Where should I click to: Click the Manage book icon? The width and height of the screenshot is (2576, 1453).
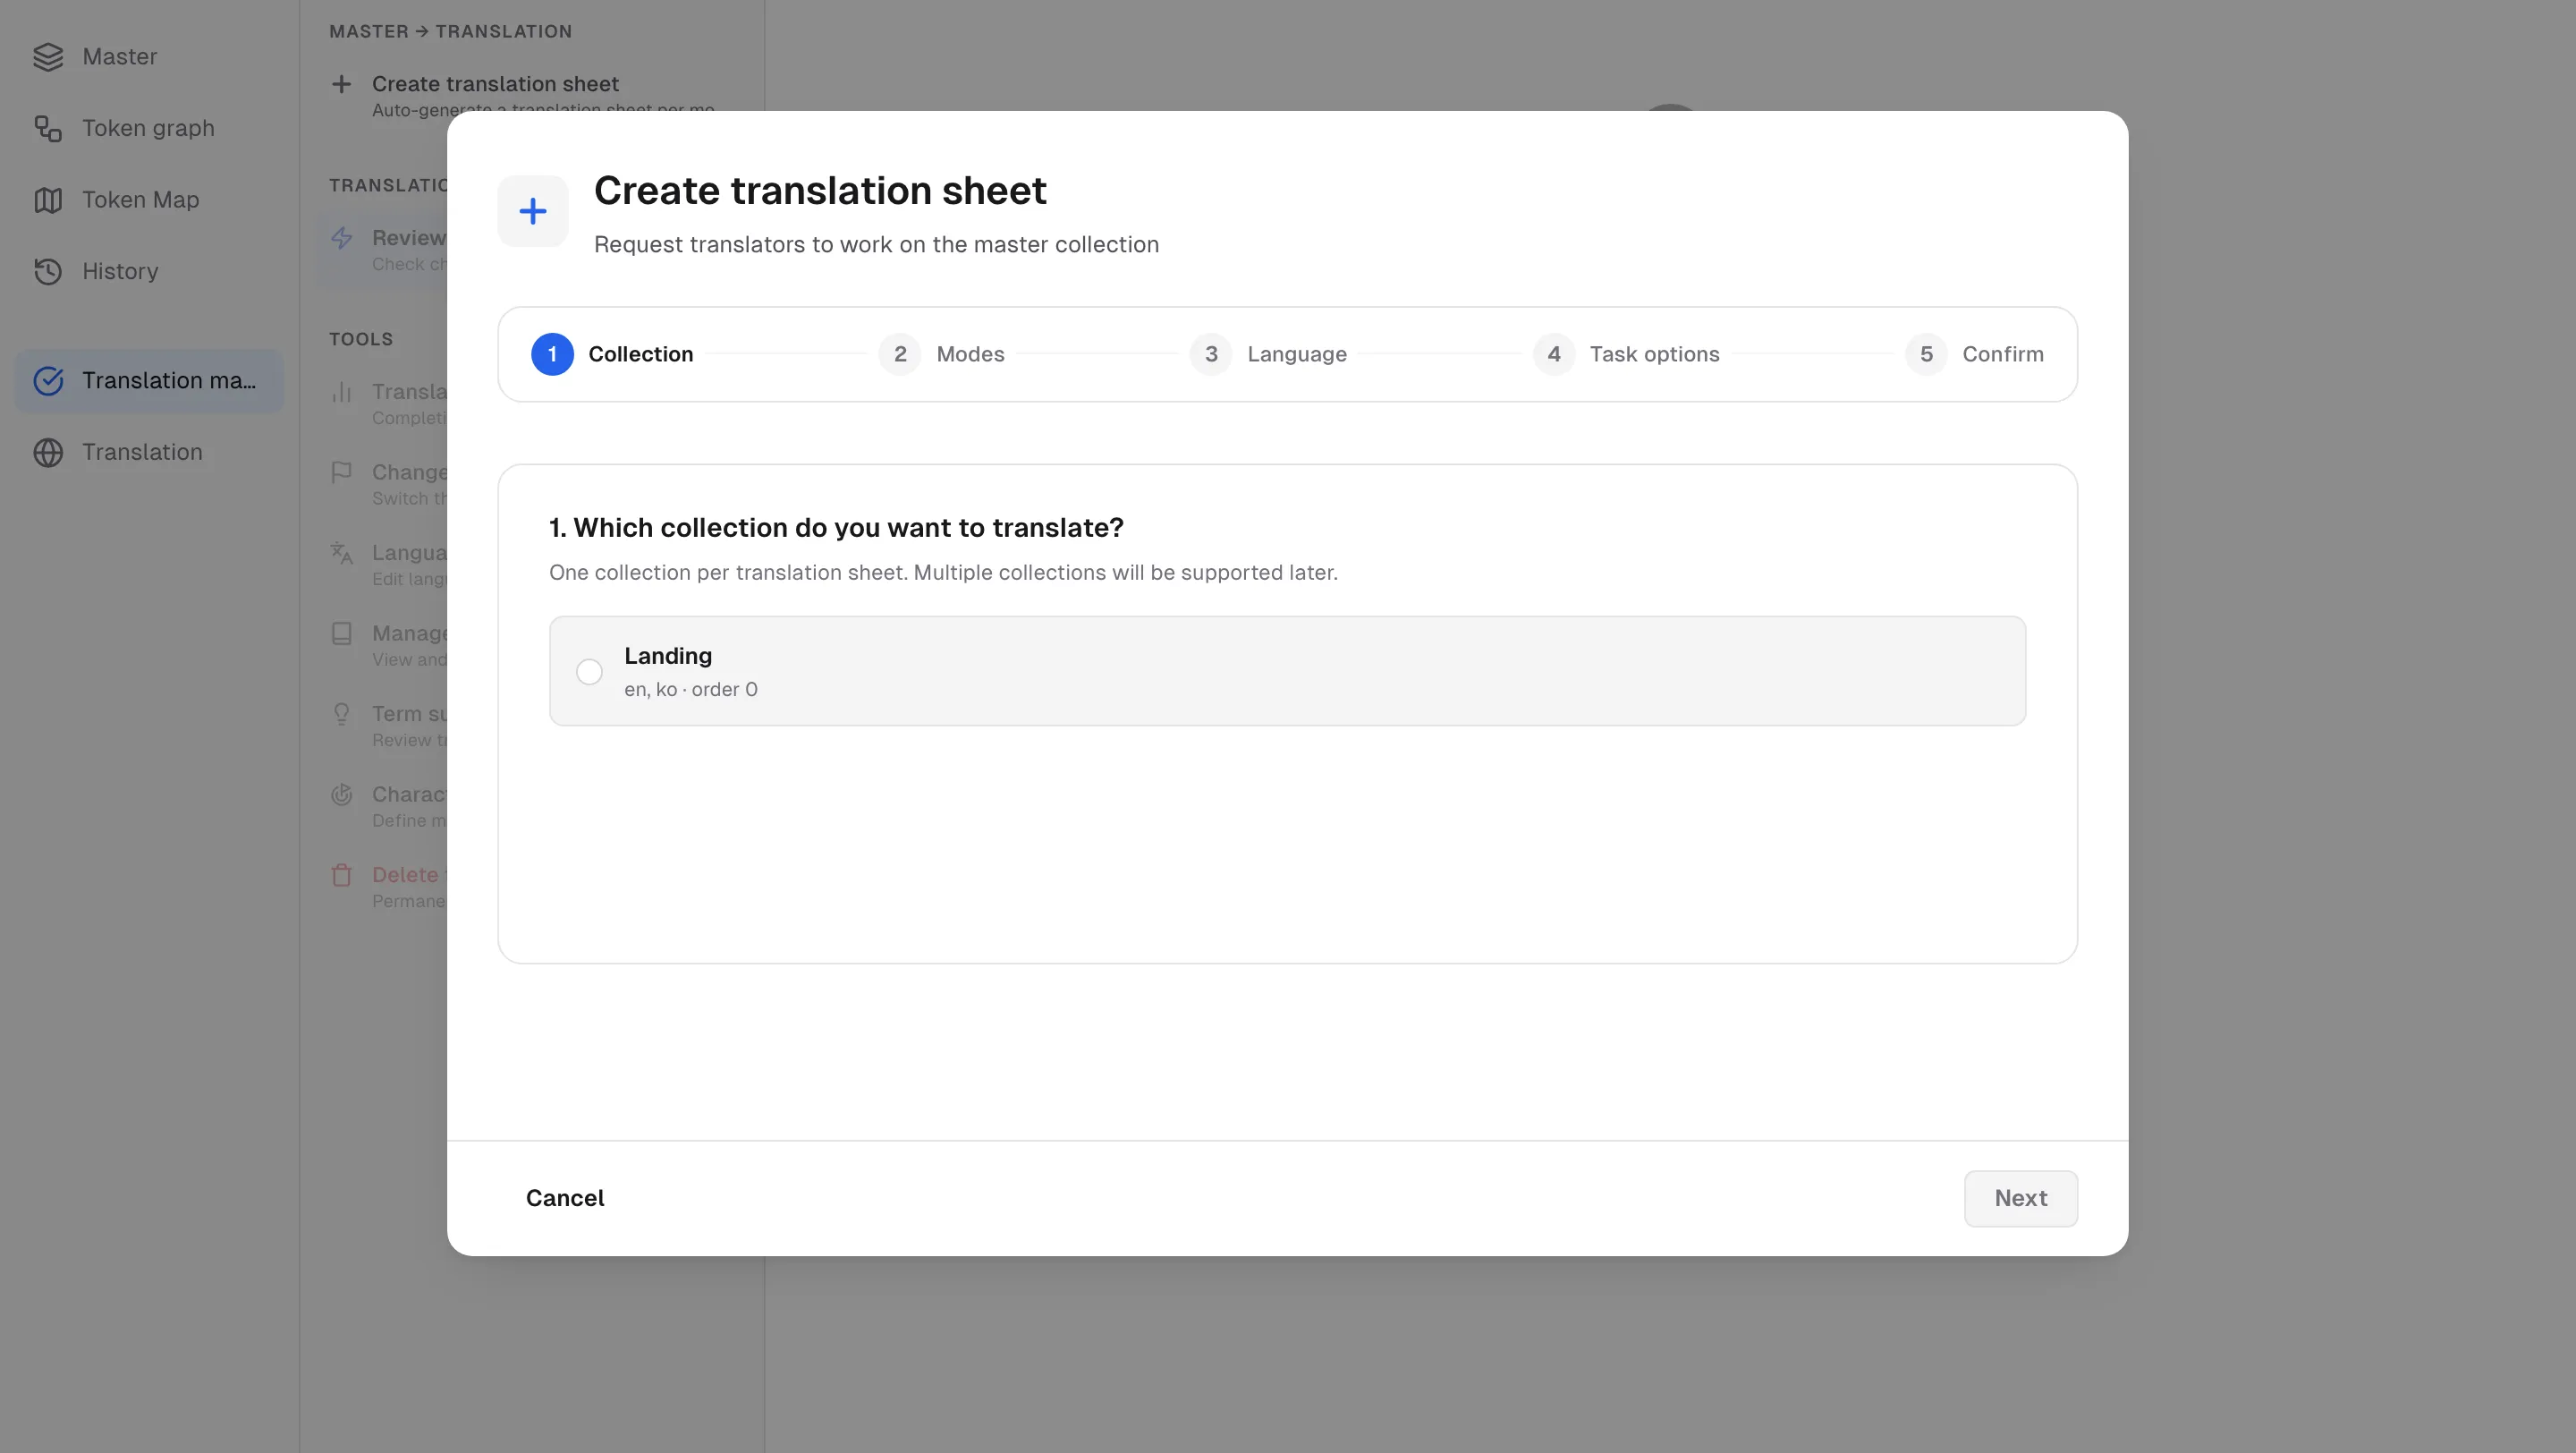341,634
